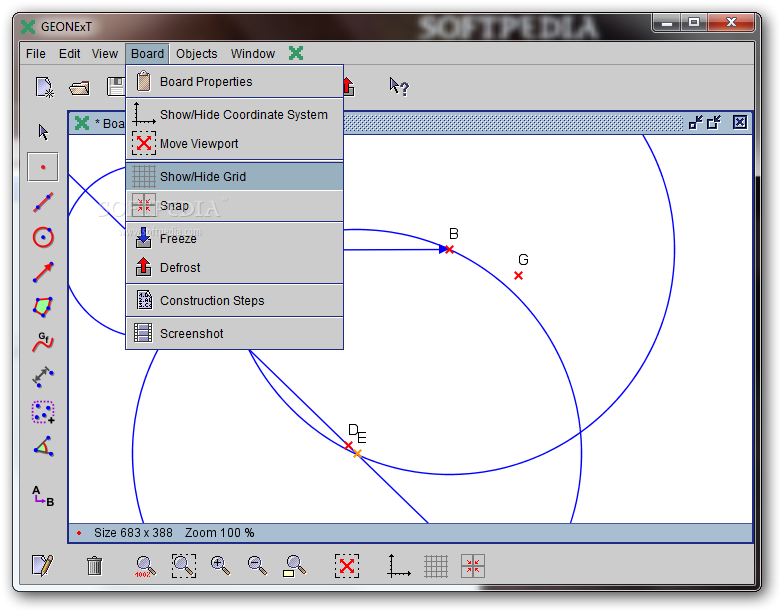Viewport: 782px width, 612px height.
Task: Click point G on the board
Action: pyautogui.click(x=518, y=275)
